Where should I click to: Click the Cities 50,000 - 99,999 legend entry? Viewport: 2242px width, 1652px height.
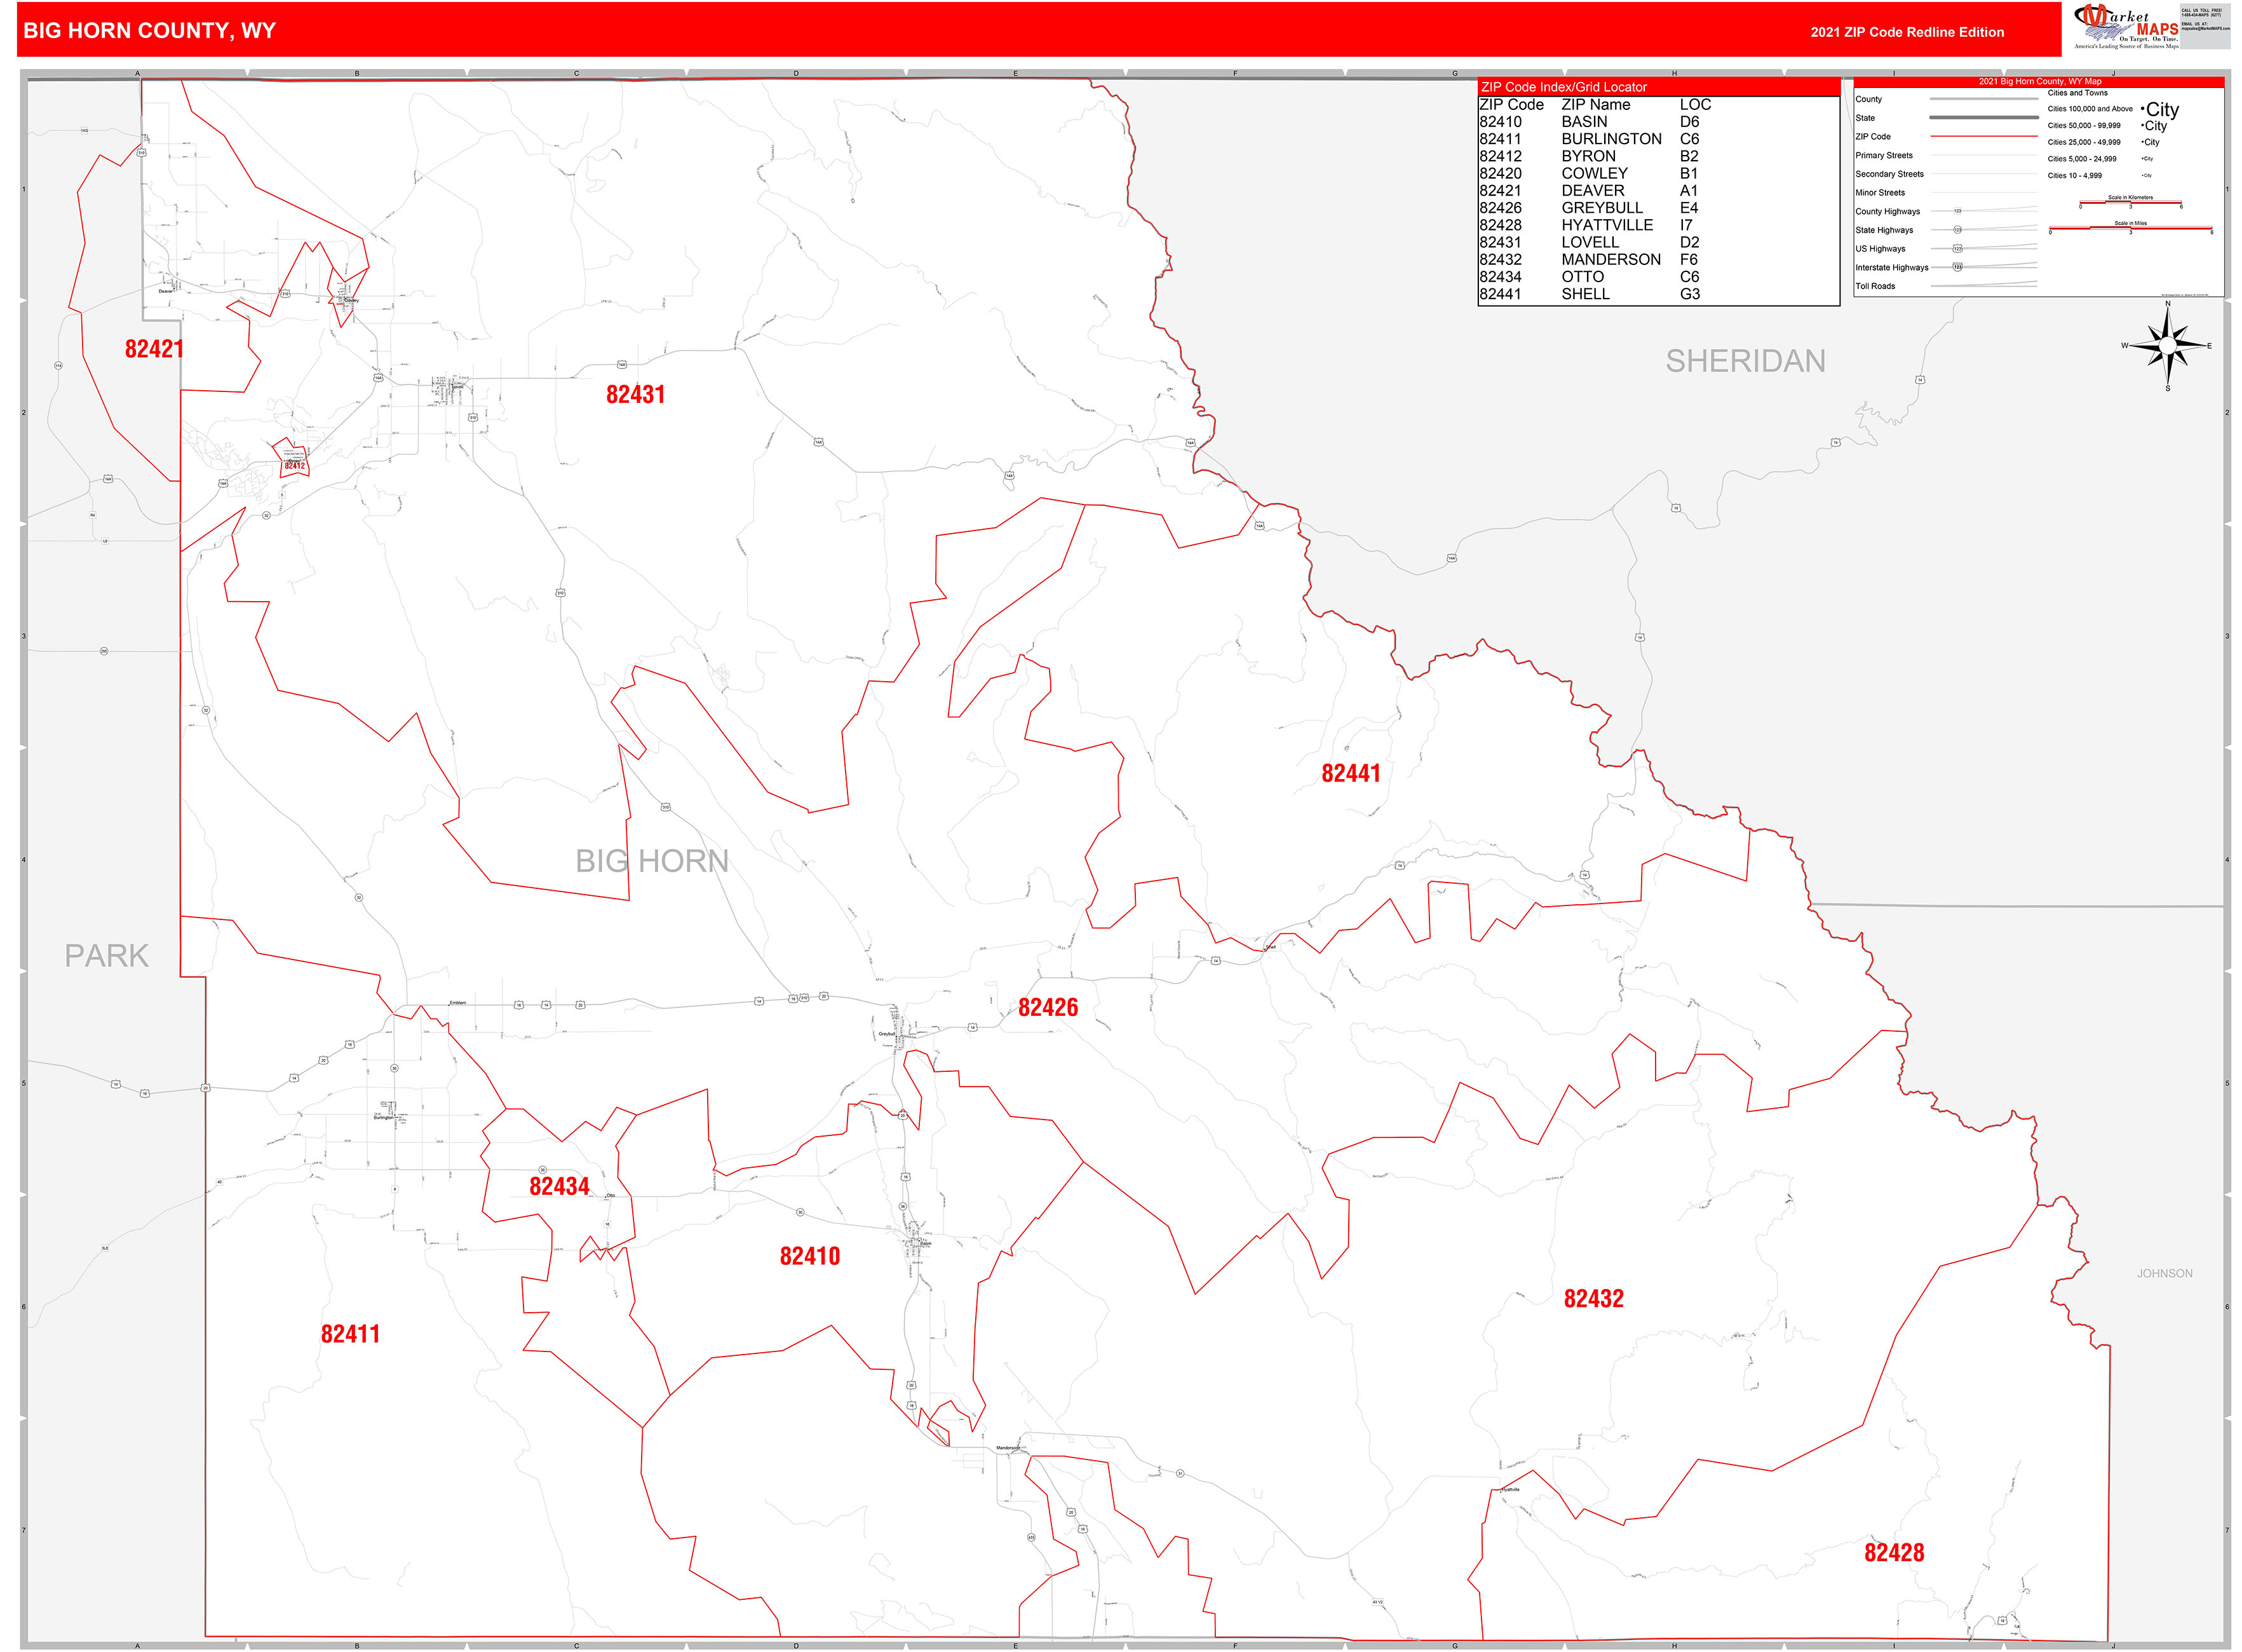(x=2083, y=126)
